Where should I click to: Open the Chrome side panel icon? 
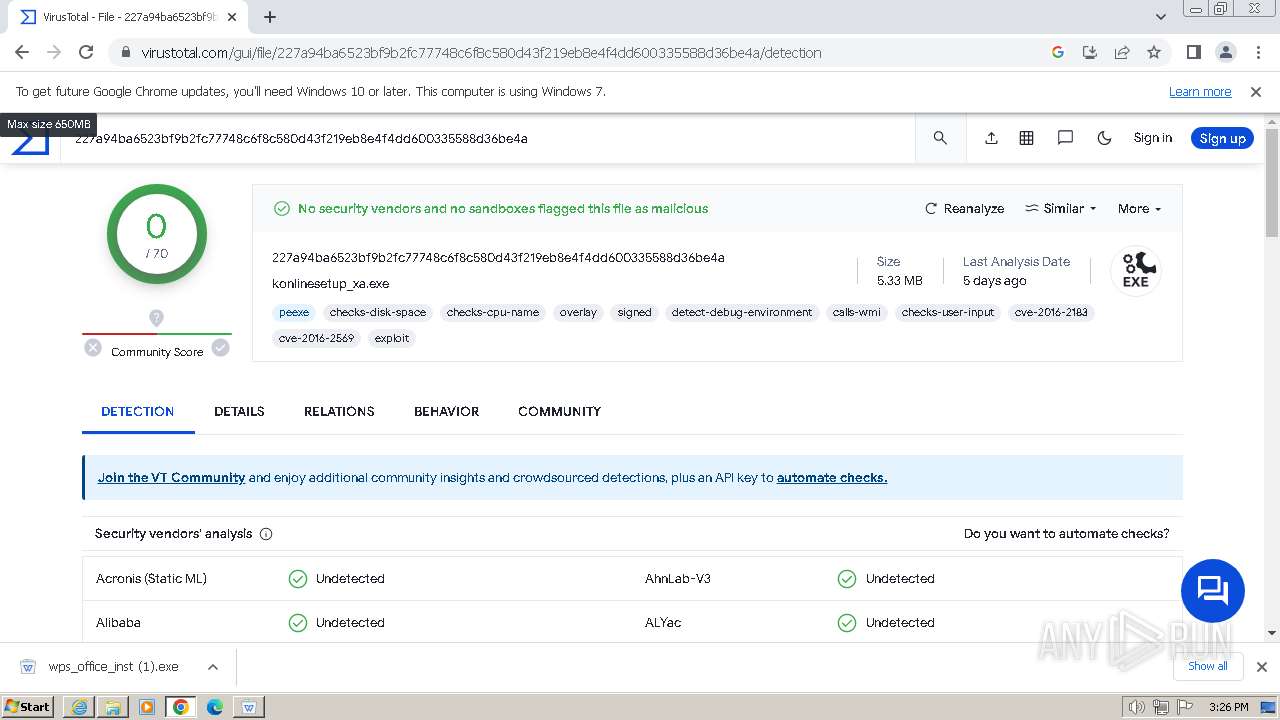pos(1193,52)
